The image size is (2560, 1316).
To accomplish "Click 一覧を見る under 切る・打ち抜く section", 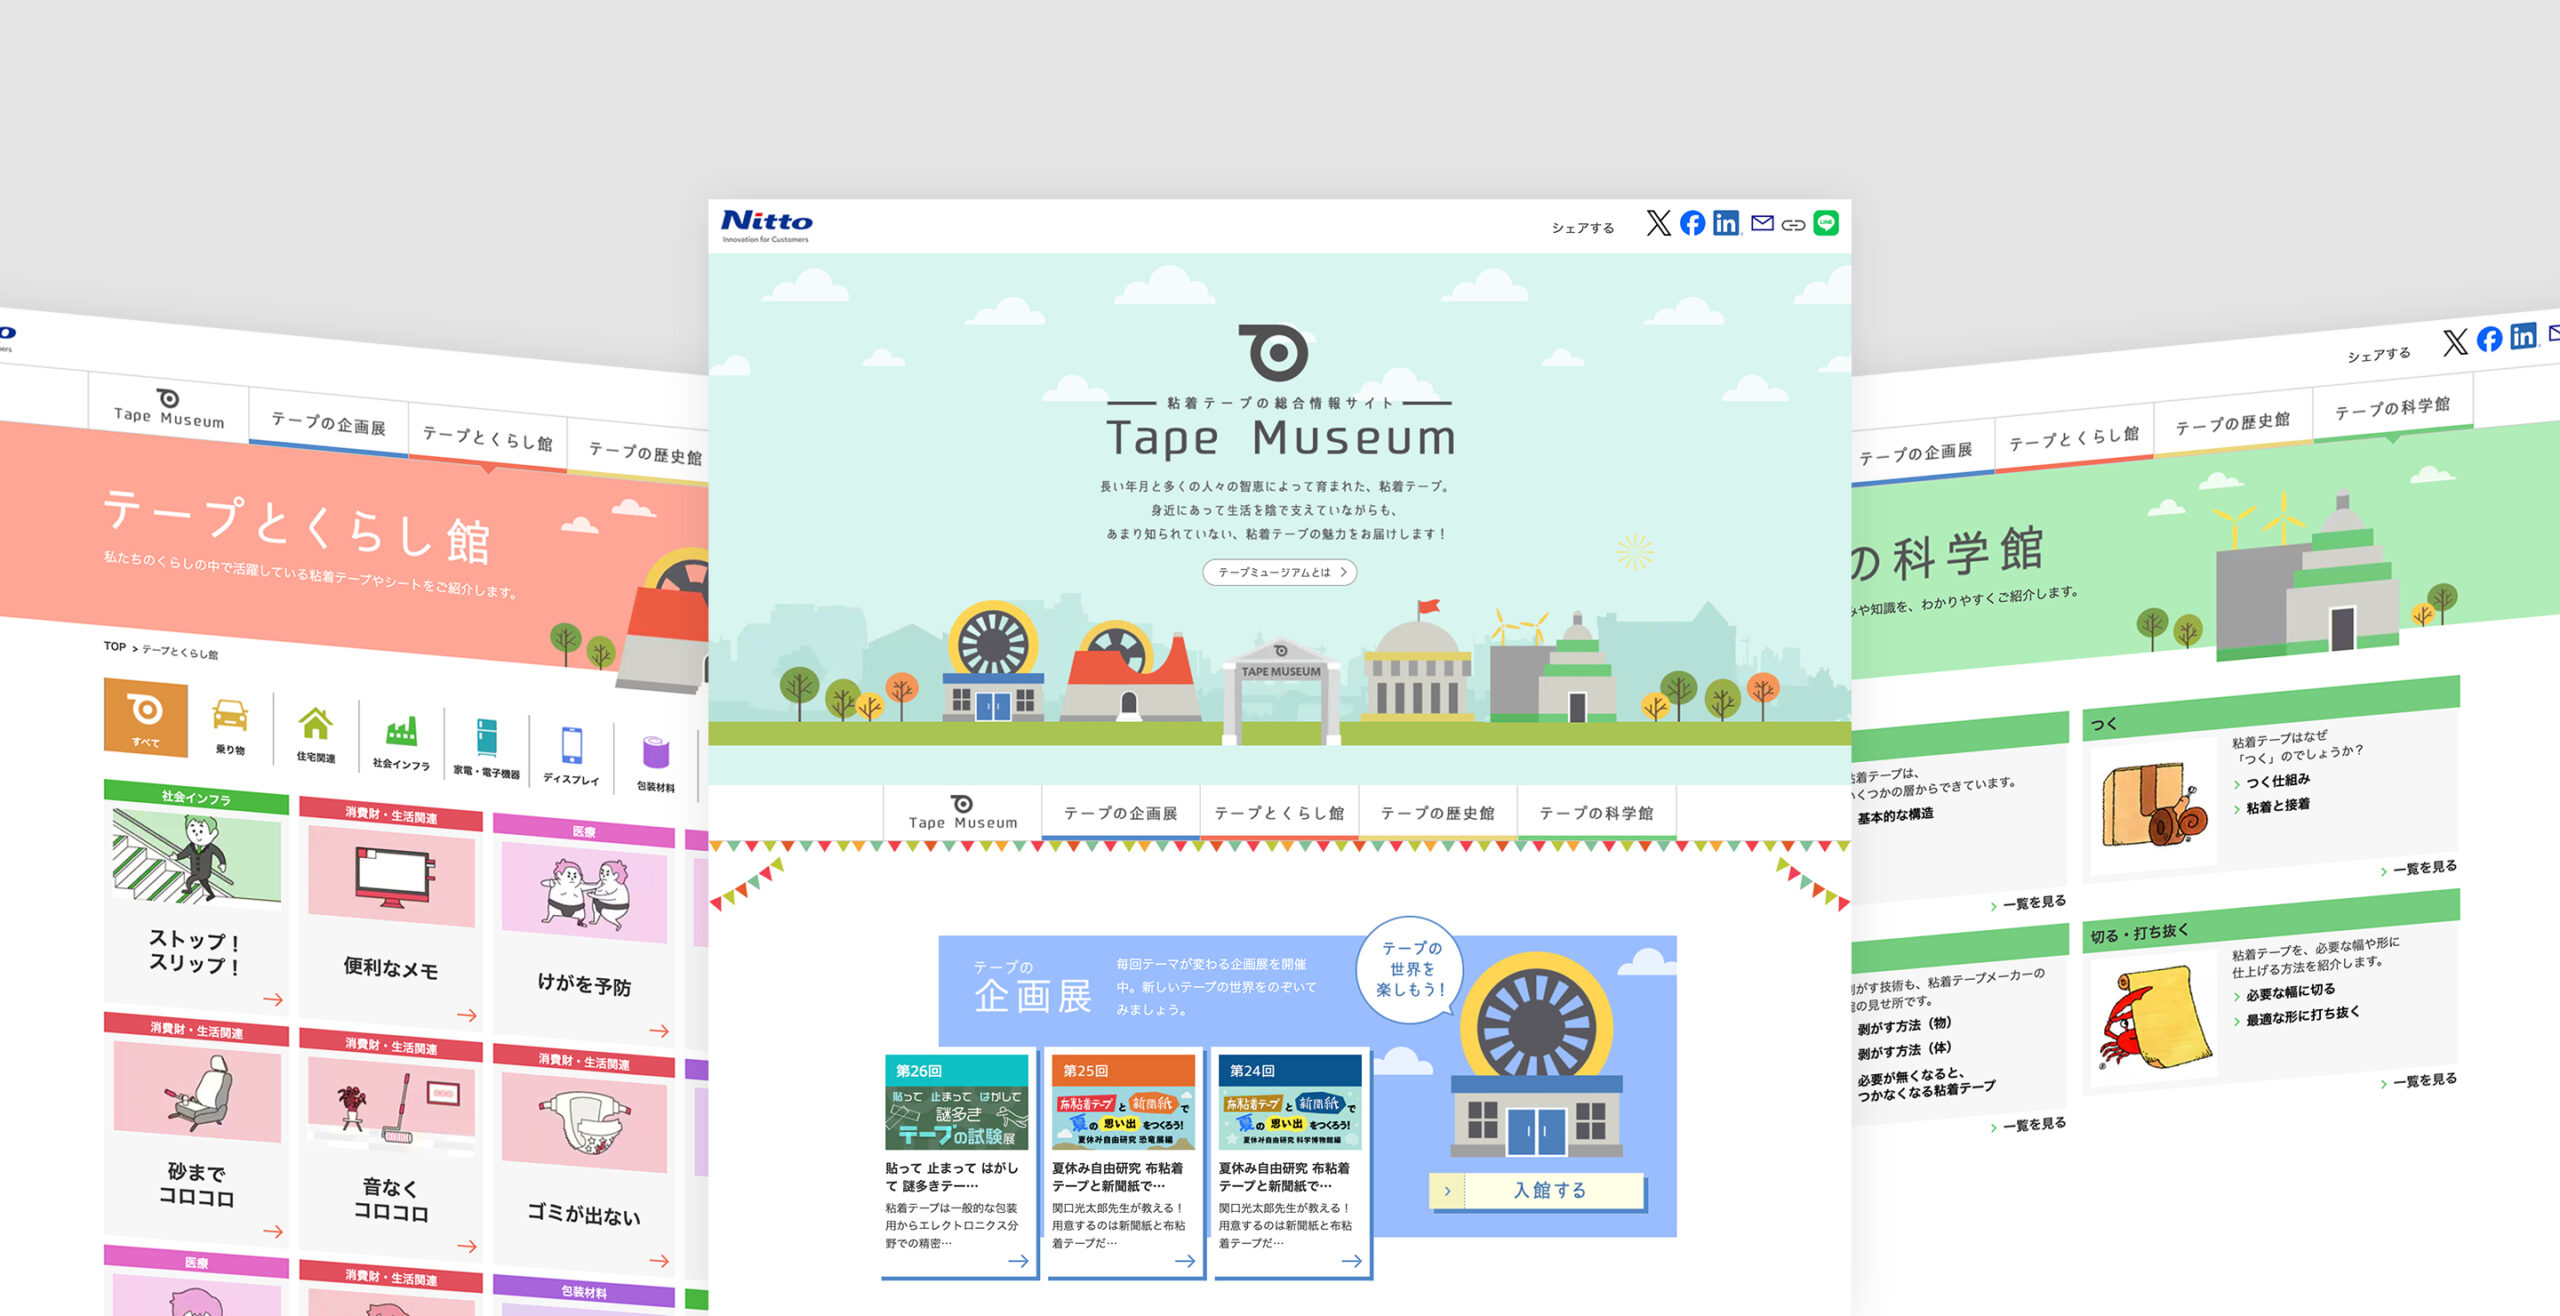I will [2424, 1081].
